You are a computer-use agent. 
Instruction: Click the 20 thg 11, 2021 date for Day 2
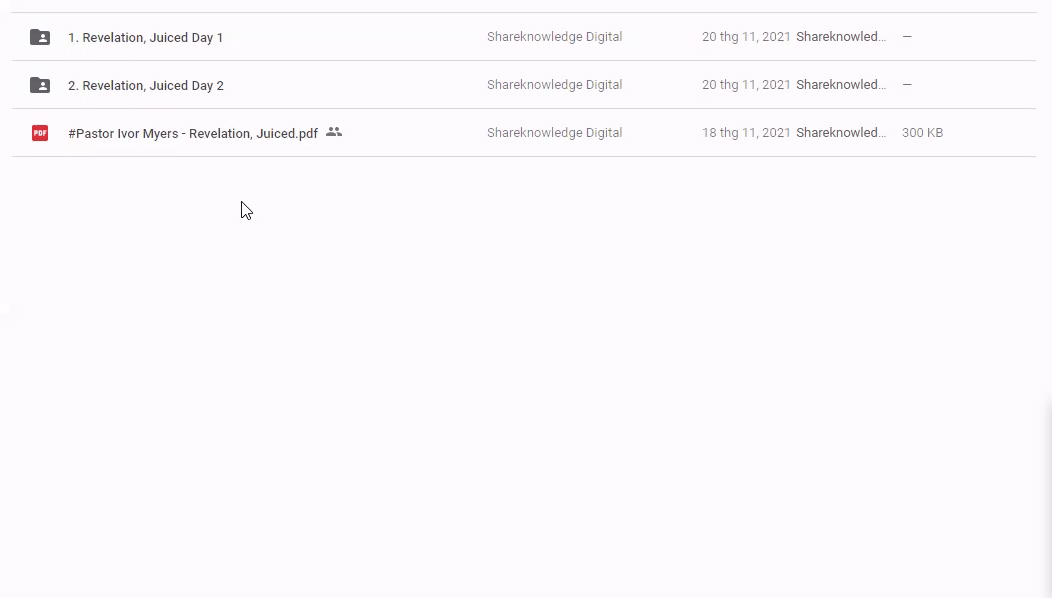pos(745,85)
